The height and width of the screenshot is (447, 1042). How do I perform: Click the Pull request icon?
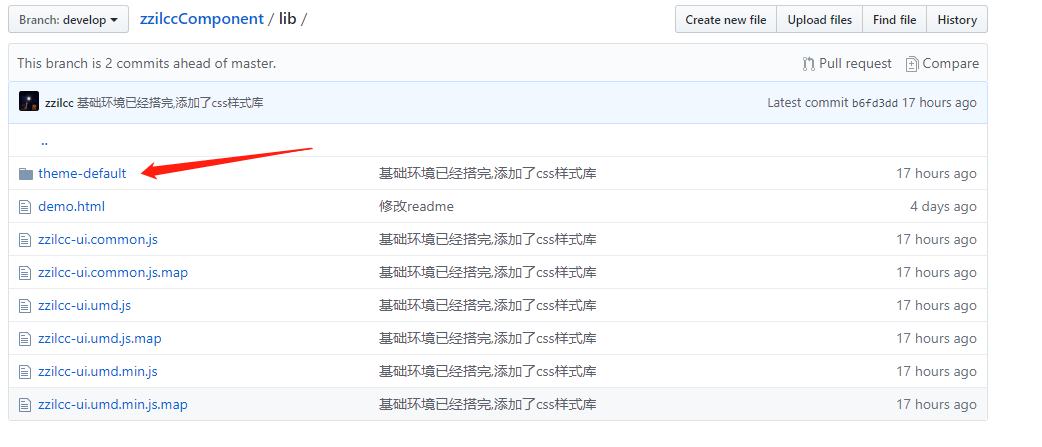[808, 64]
